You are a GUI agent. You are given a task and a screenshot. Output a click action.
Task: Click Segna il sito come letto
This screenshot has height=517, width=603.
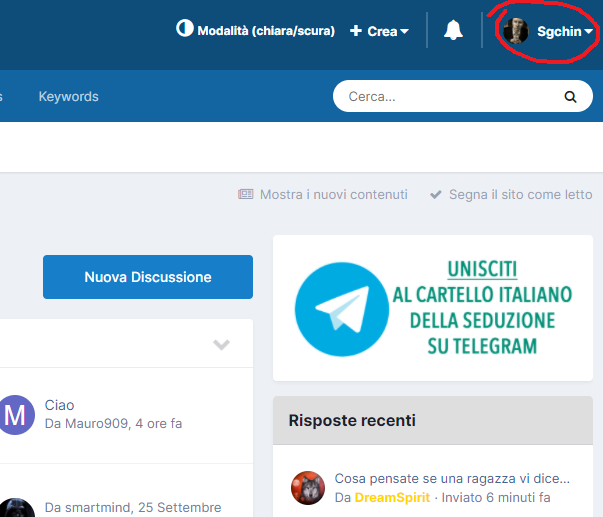coord(520,195)
